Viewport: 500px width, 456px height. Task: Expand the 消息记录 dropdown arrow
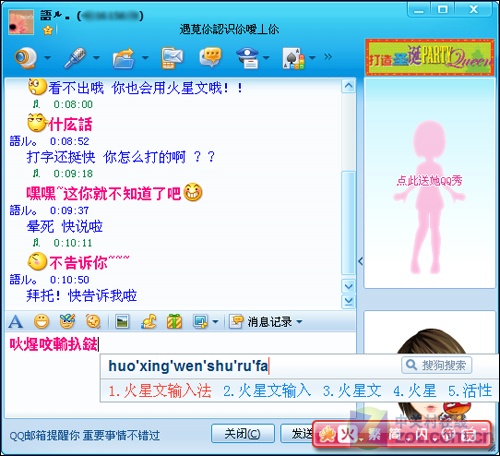tap(299, 322)
